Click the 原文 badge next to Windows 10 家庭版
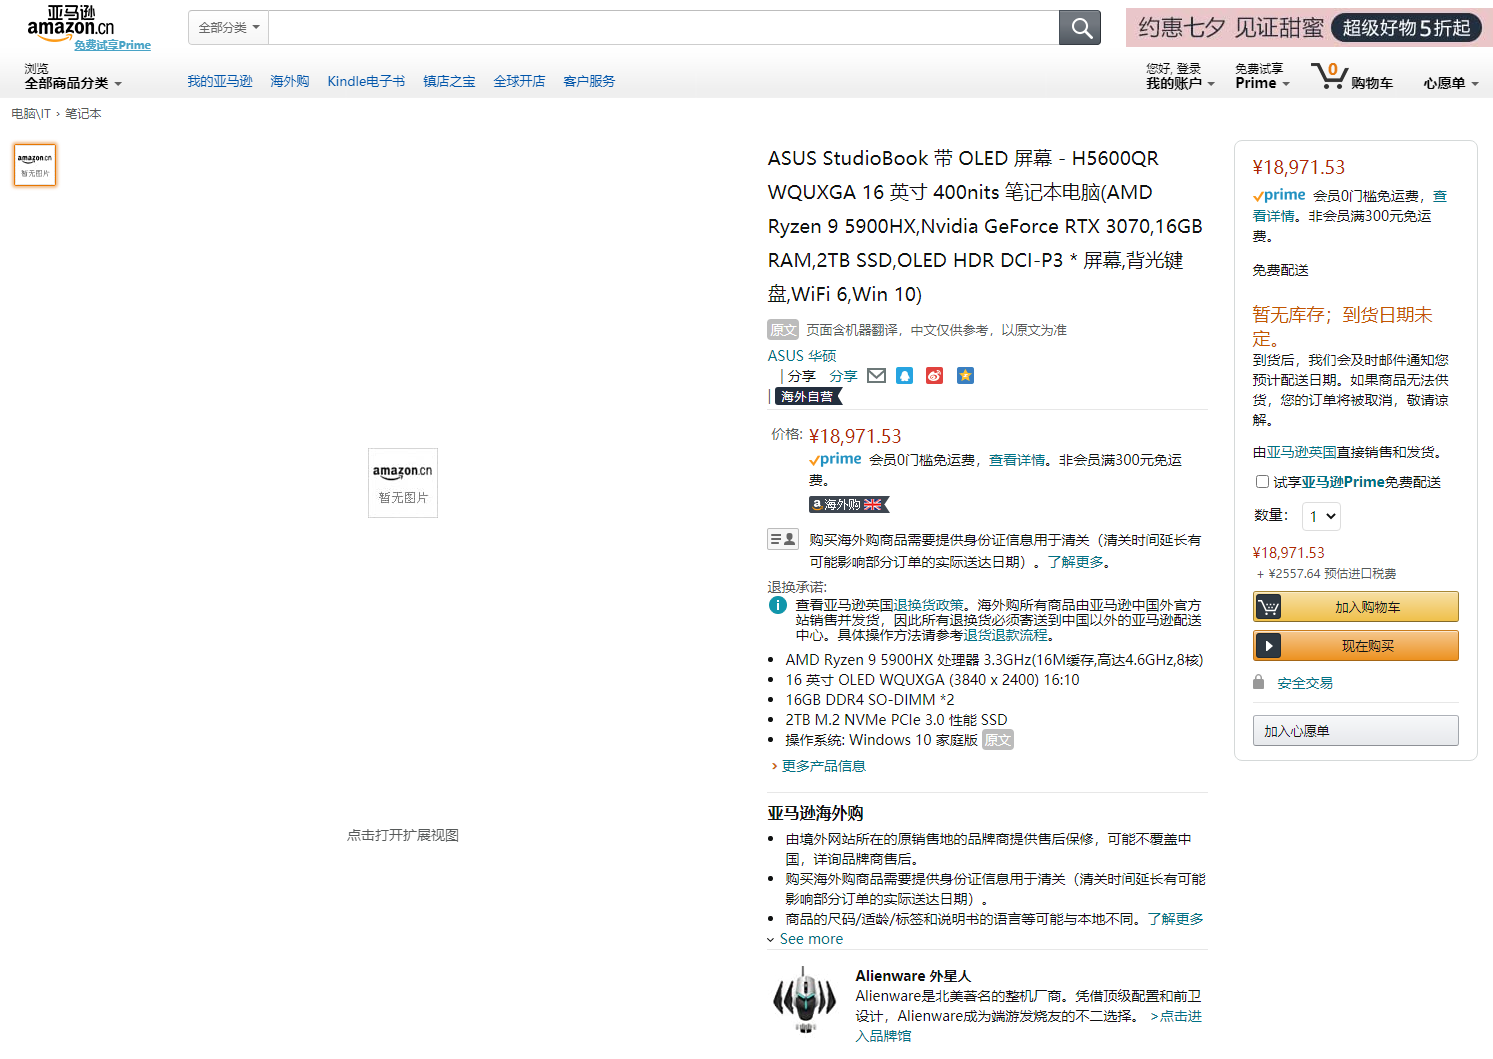The height and width of the screenshot is (1059, 1493). pos(998,740)
